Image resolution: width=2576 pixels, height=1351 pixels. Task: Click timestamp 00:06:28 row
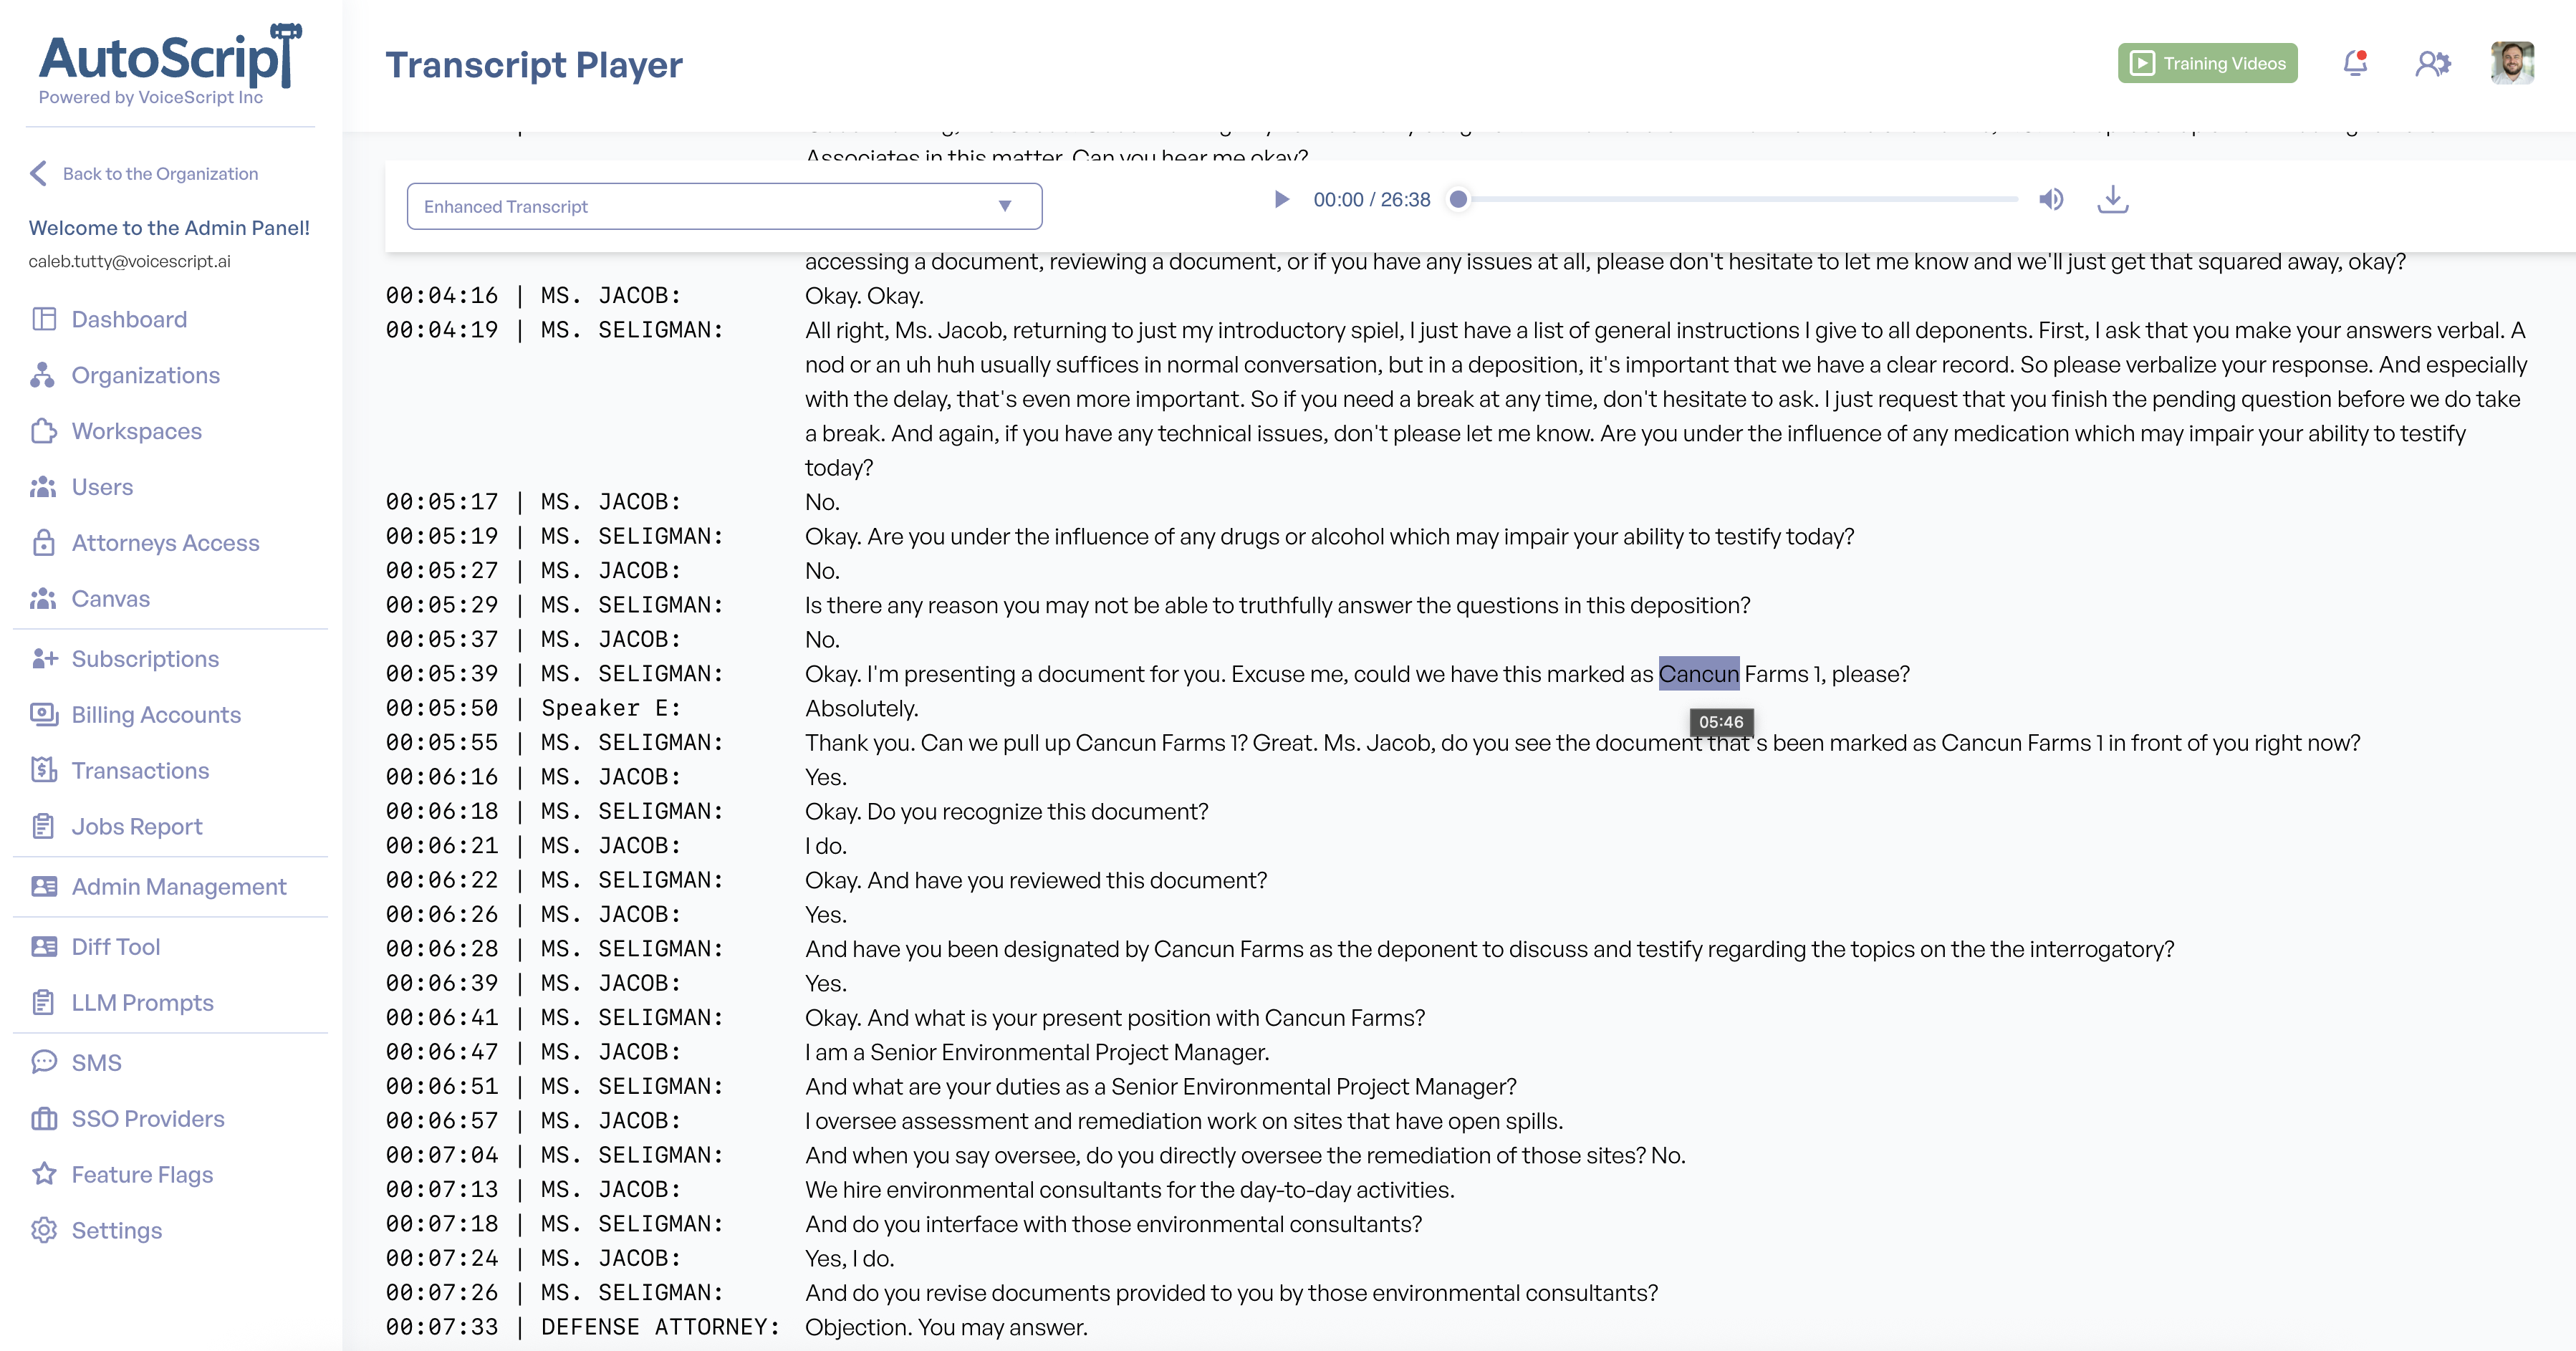(441, 949)
